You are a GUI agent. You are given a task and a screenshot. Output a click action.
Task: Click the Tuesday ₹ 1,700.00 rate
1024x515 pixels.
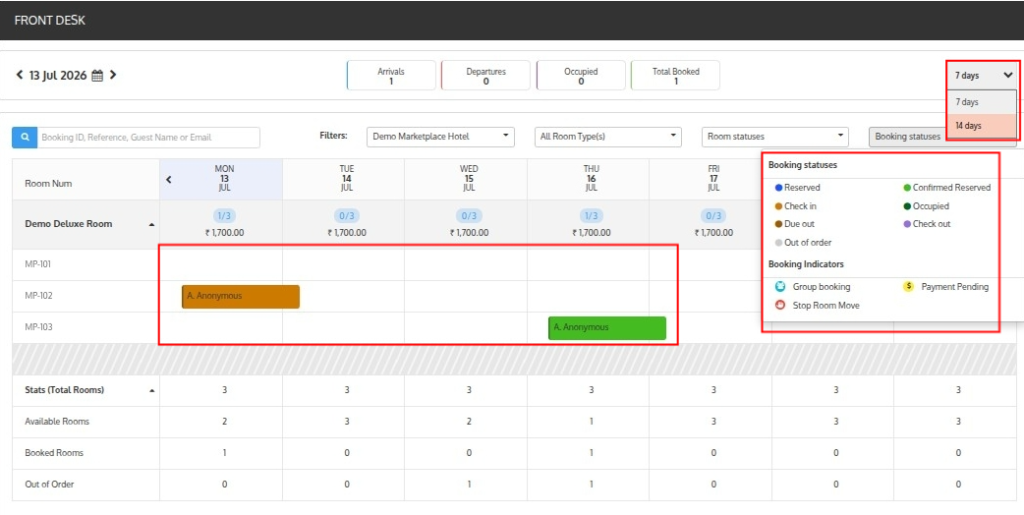[347, 232]
